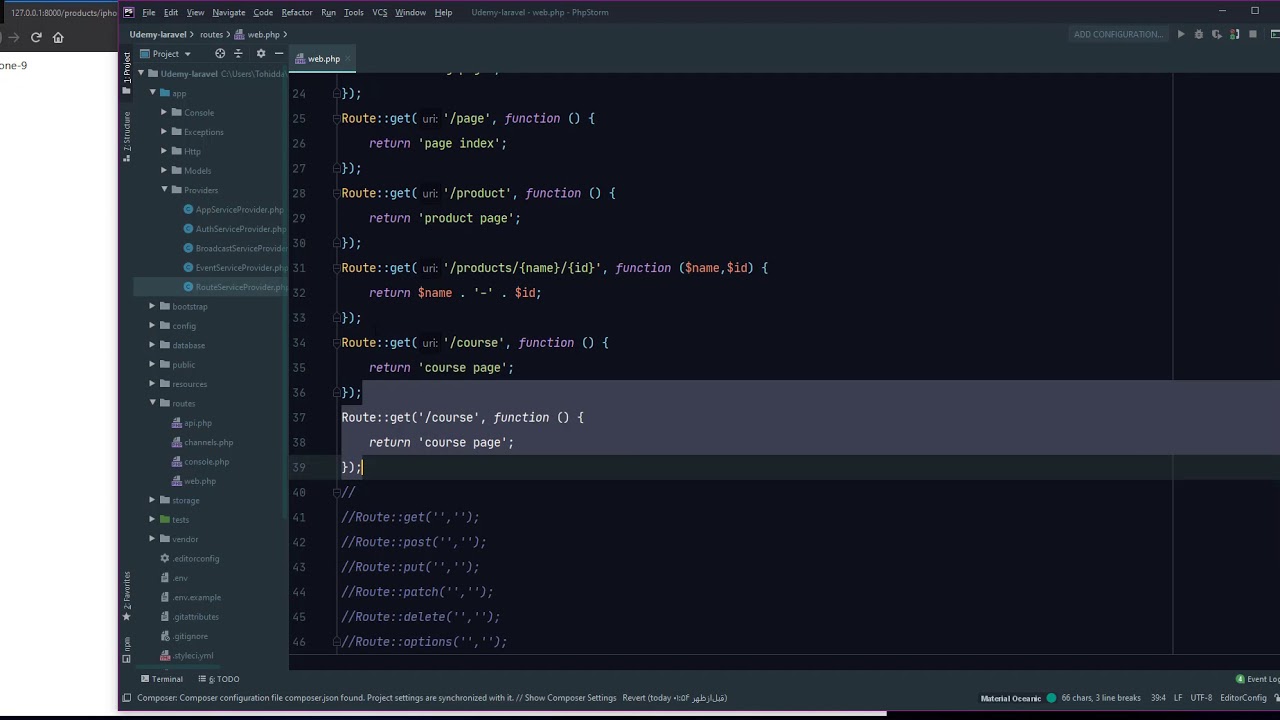This screenshot has width=1280, height=720.
Task: Fold the route block at line 34
Action: [x=337, y=343]
